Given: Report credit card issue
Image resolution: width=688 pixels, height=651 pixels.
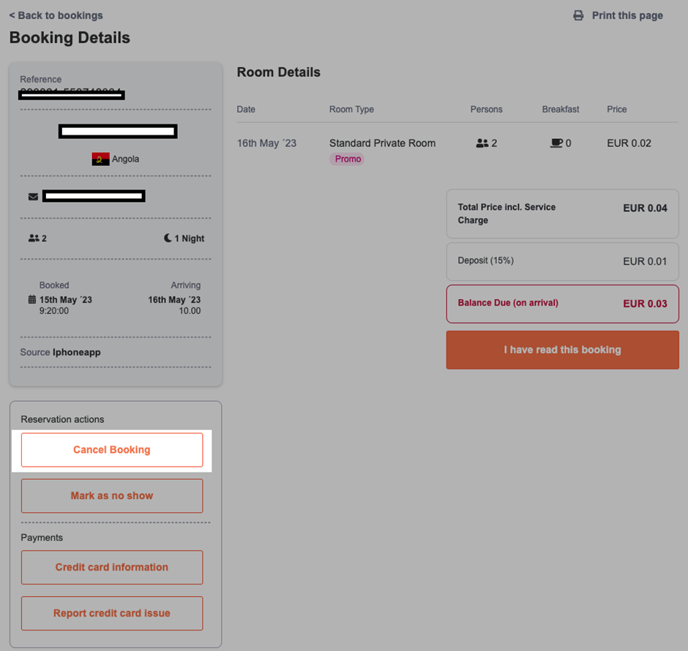Looking at the screenshot, I should (112, 613).
